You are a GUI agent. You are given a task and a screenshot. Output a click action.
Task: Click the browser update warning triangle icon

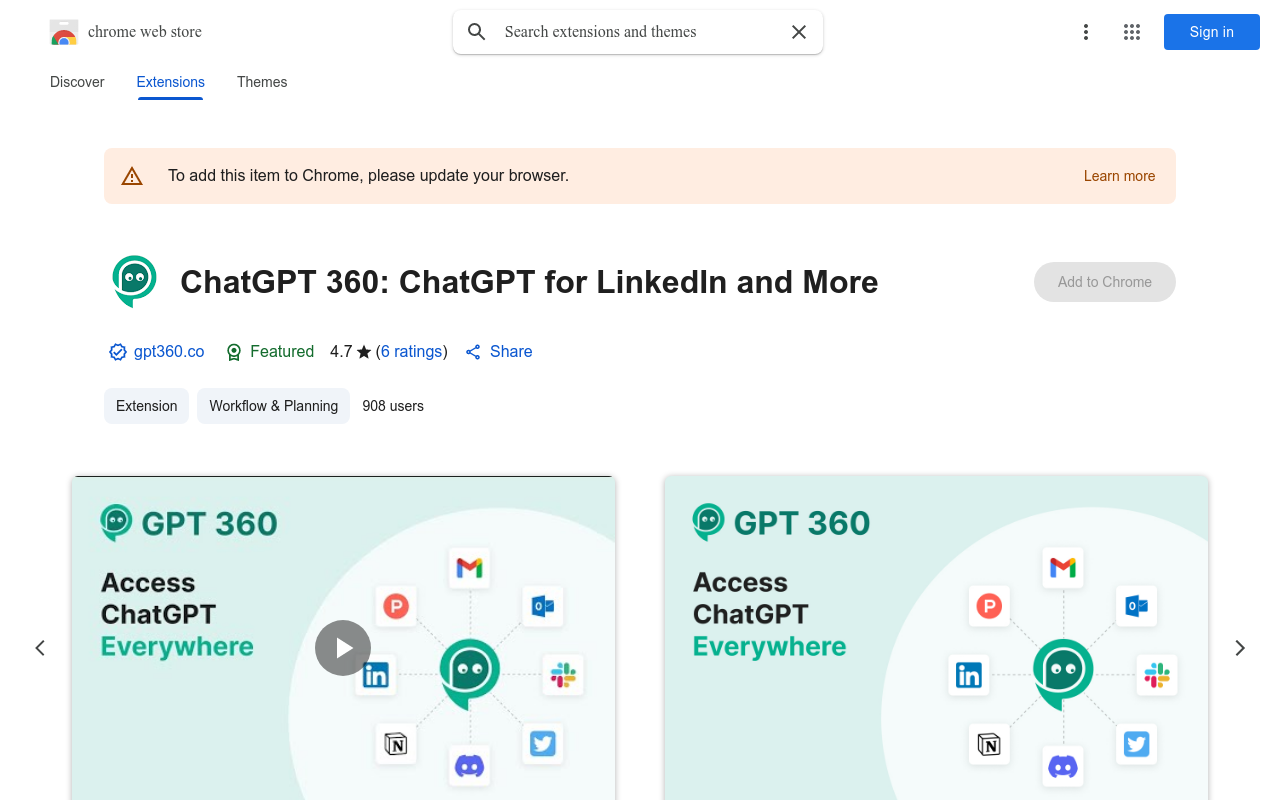[x=132, y=176]
